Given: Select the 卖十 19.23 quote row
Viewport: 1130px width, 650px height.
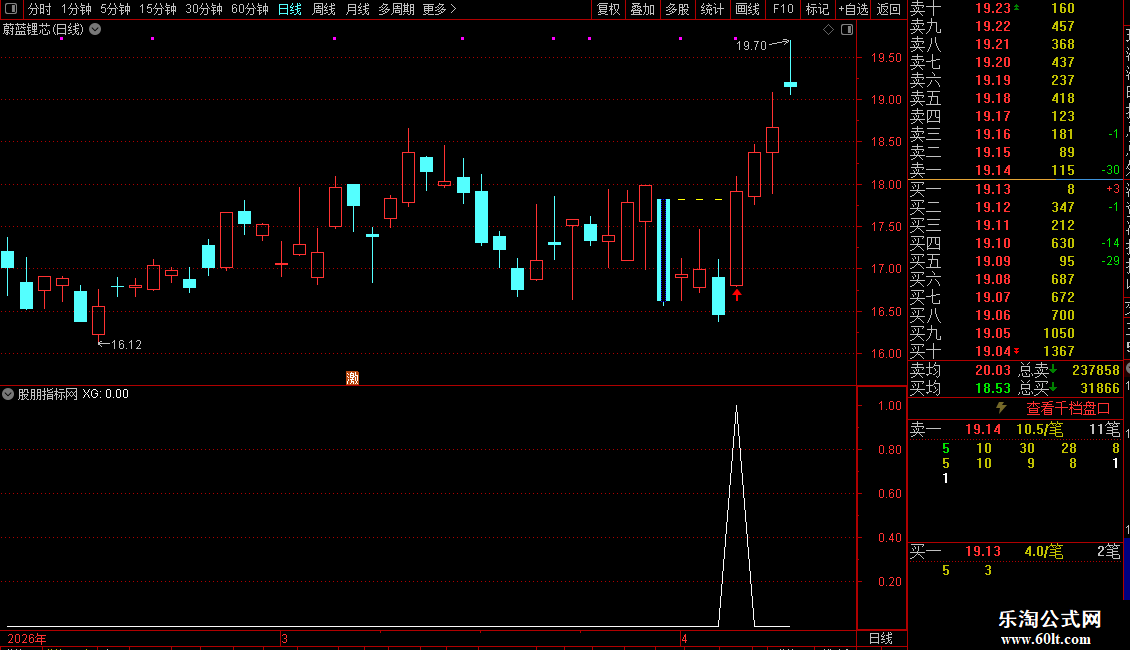Looking at the screenshot, I should tap(1015, 8).
